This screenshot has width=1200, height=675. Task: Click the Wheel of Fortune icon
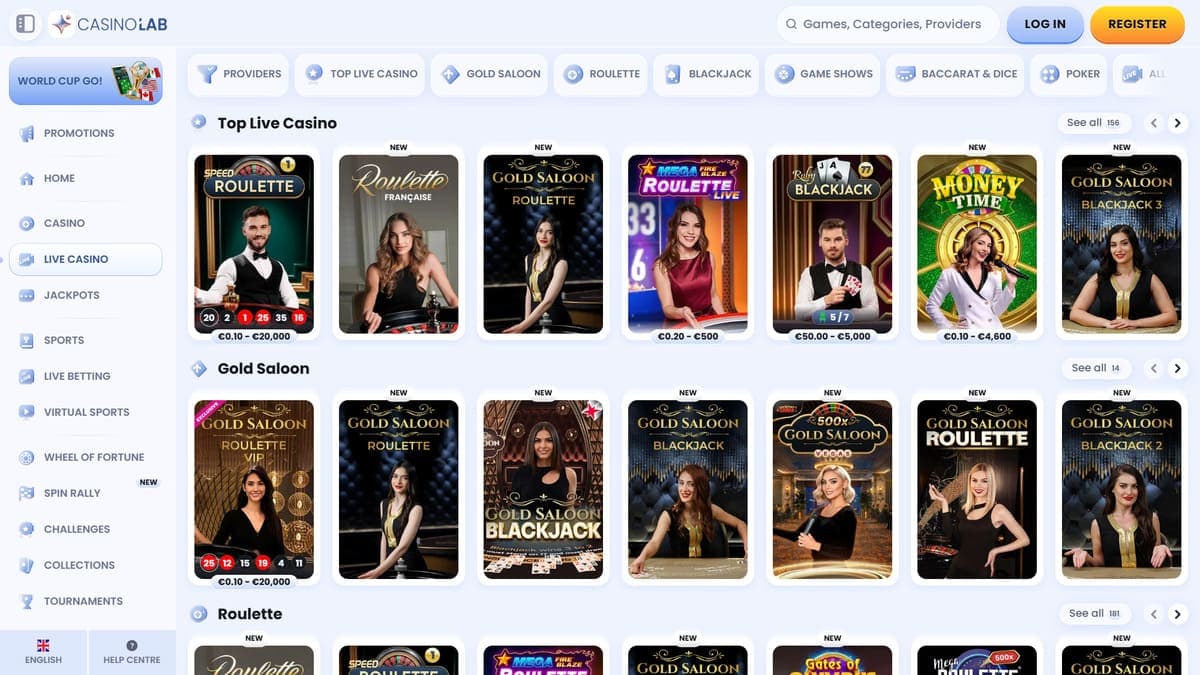coord(27,457)
